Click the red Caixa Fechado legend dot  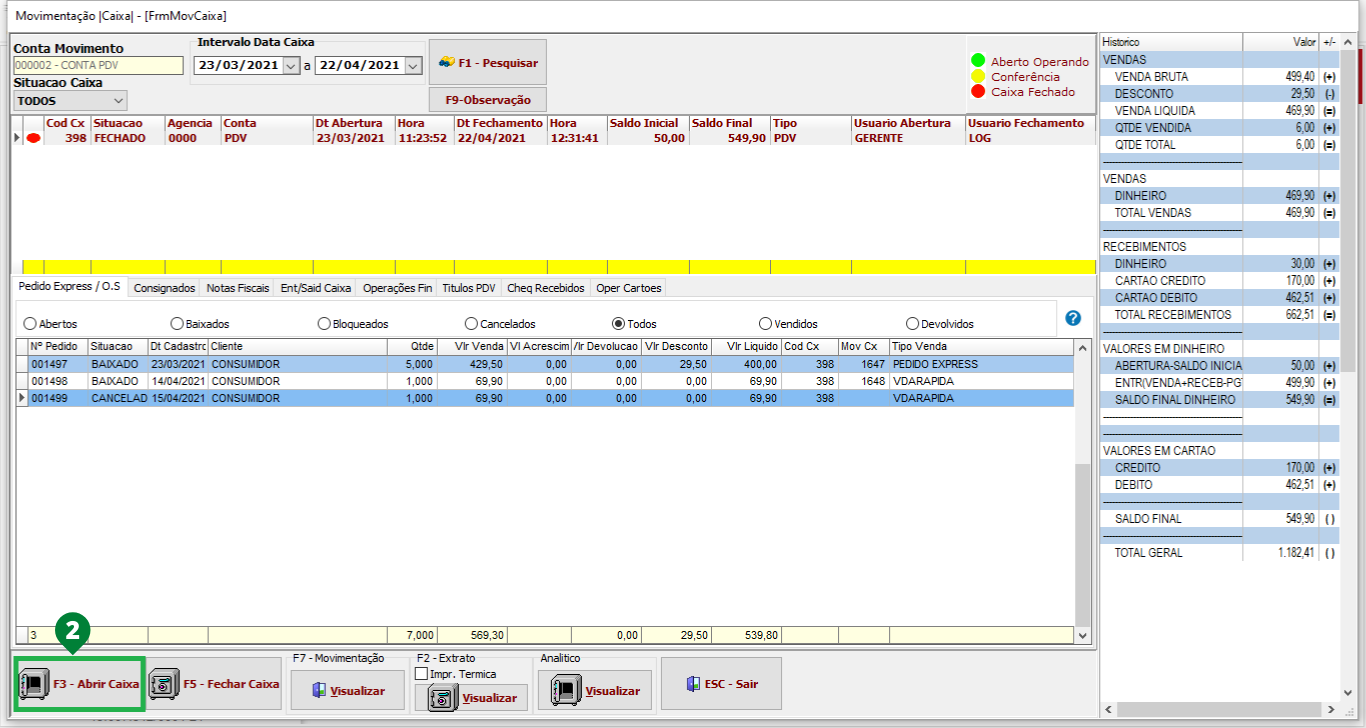point(978,91)
